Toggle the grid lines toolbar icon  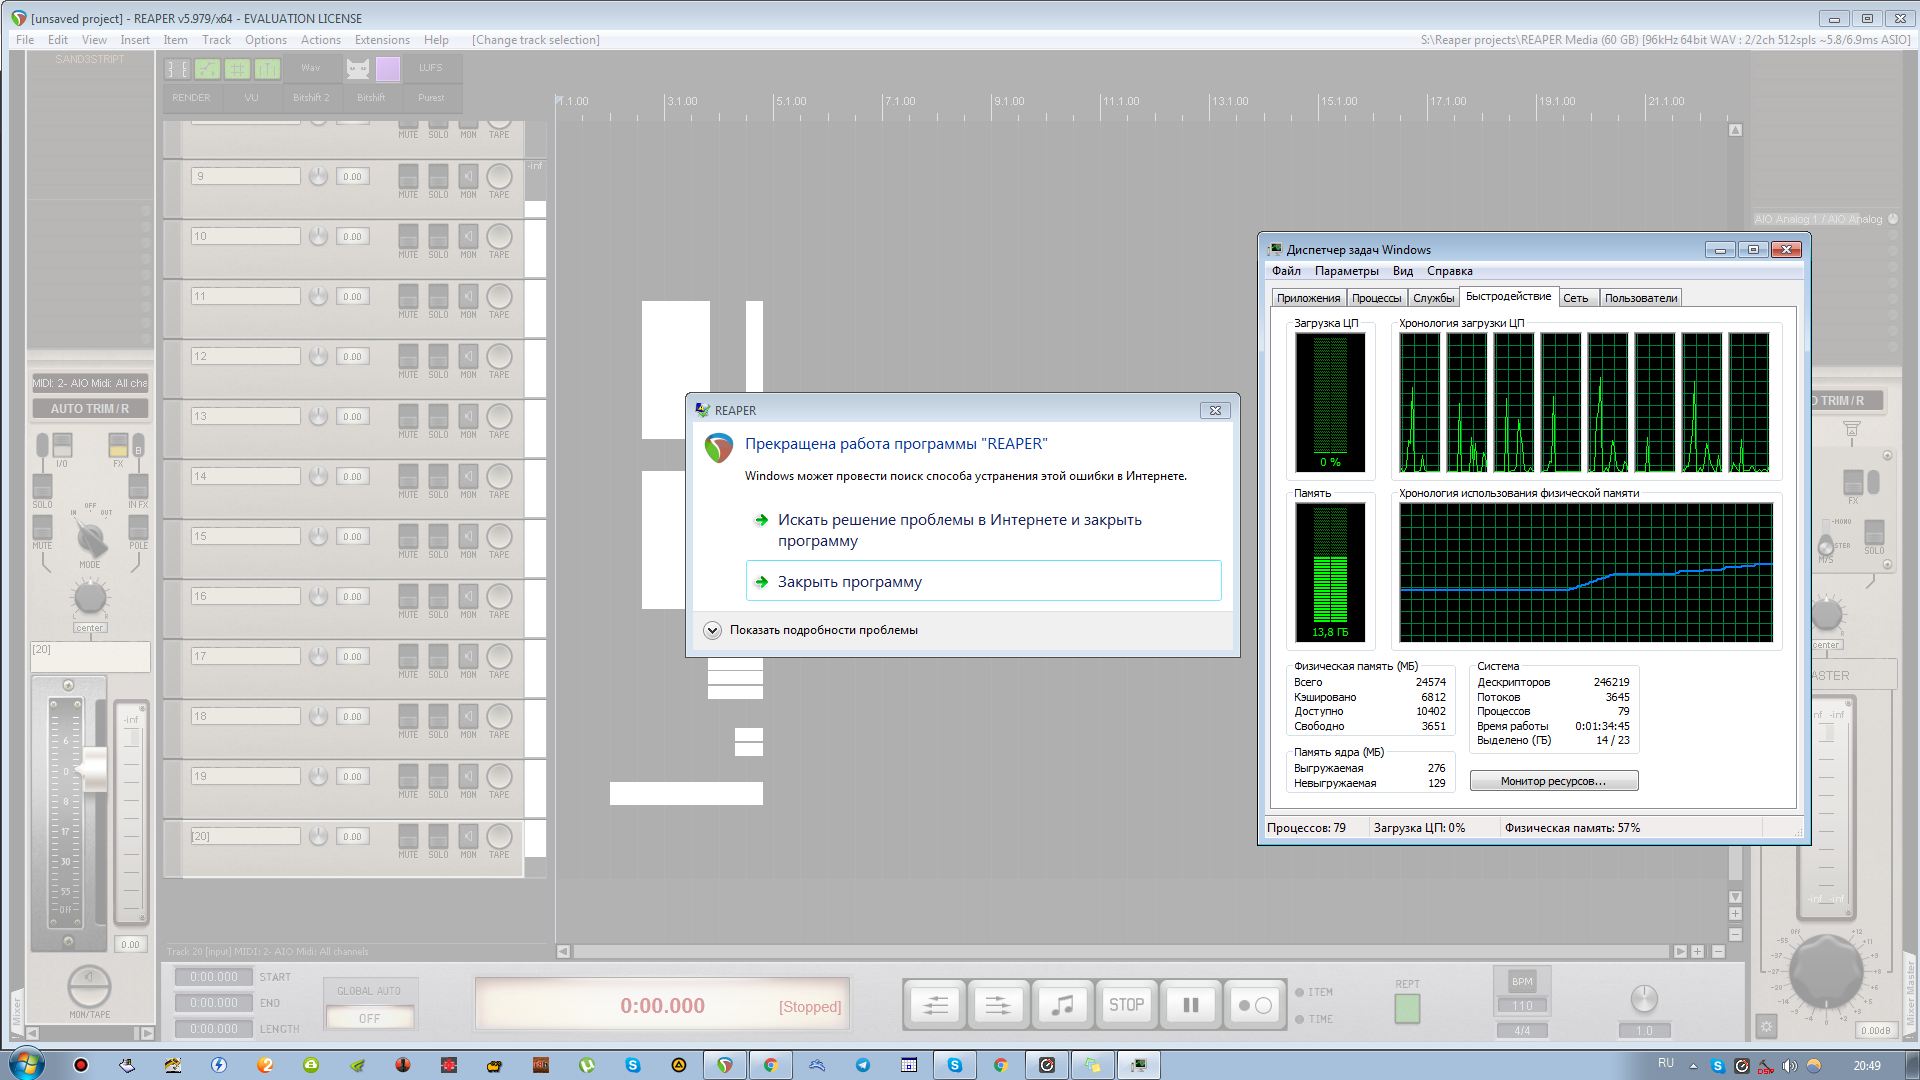pos(237,69)
